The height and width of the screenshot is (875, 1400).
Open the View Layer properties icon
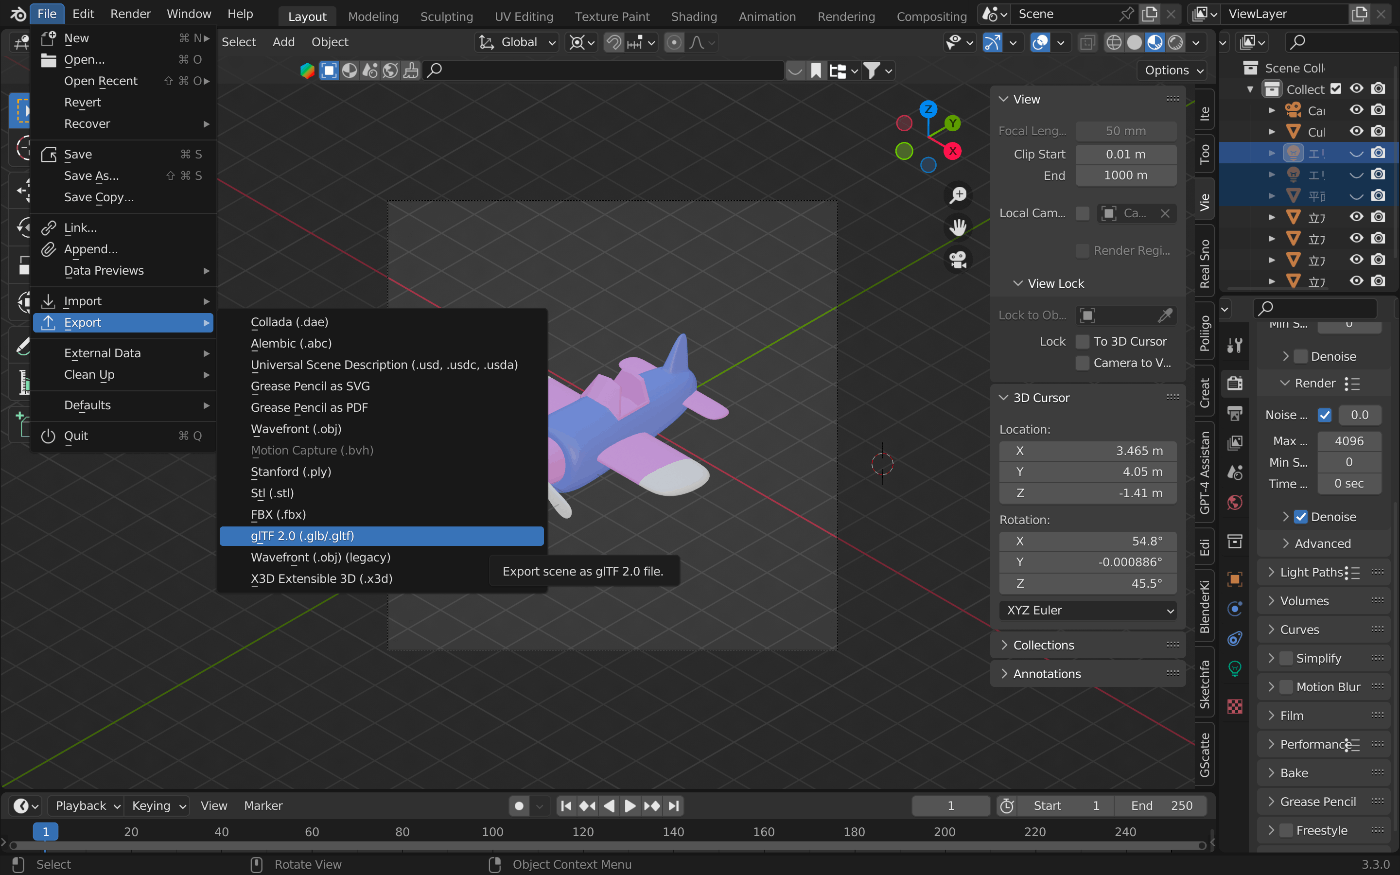[1235, 442]
